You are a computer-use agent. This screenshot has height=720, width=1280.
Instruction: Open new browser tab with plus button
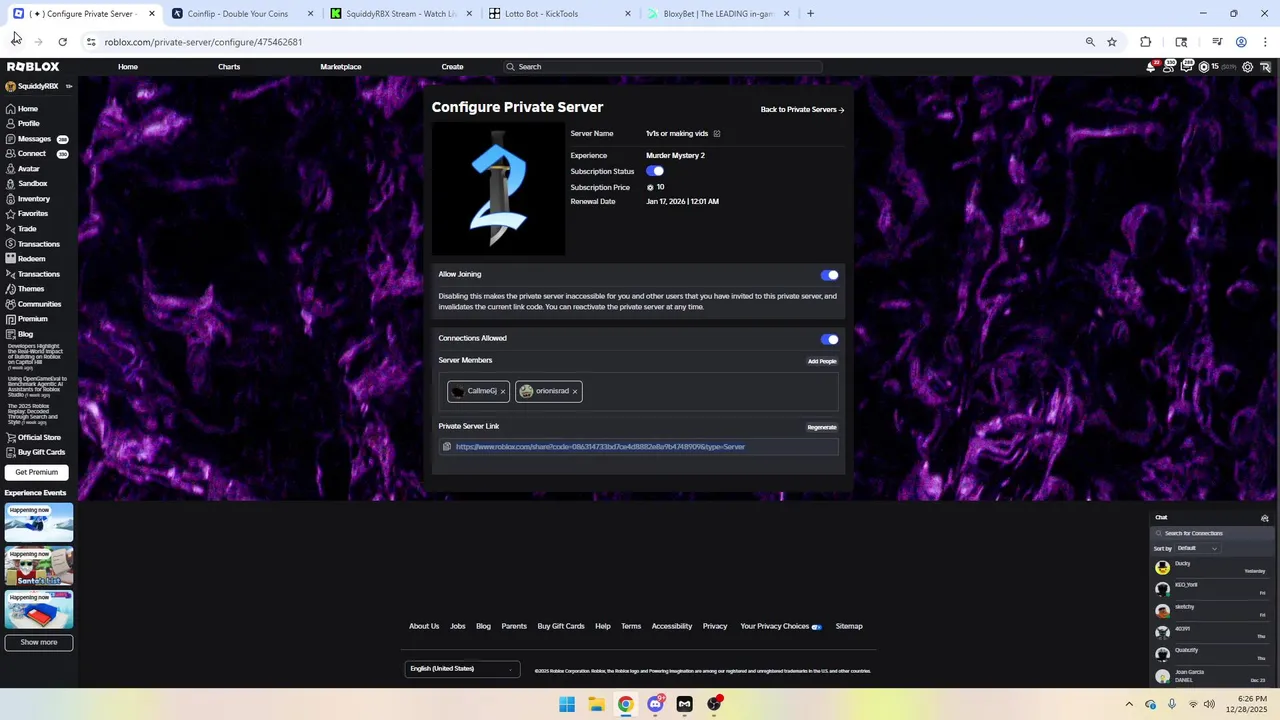tap(810, 14)
